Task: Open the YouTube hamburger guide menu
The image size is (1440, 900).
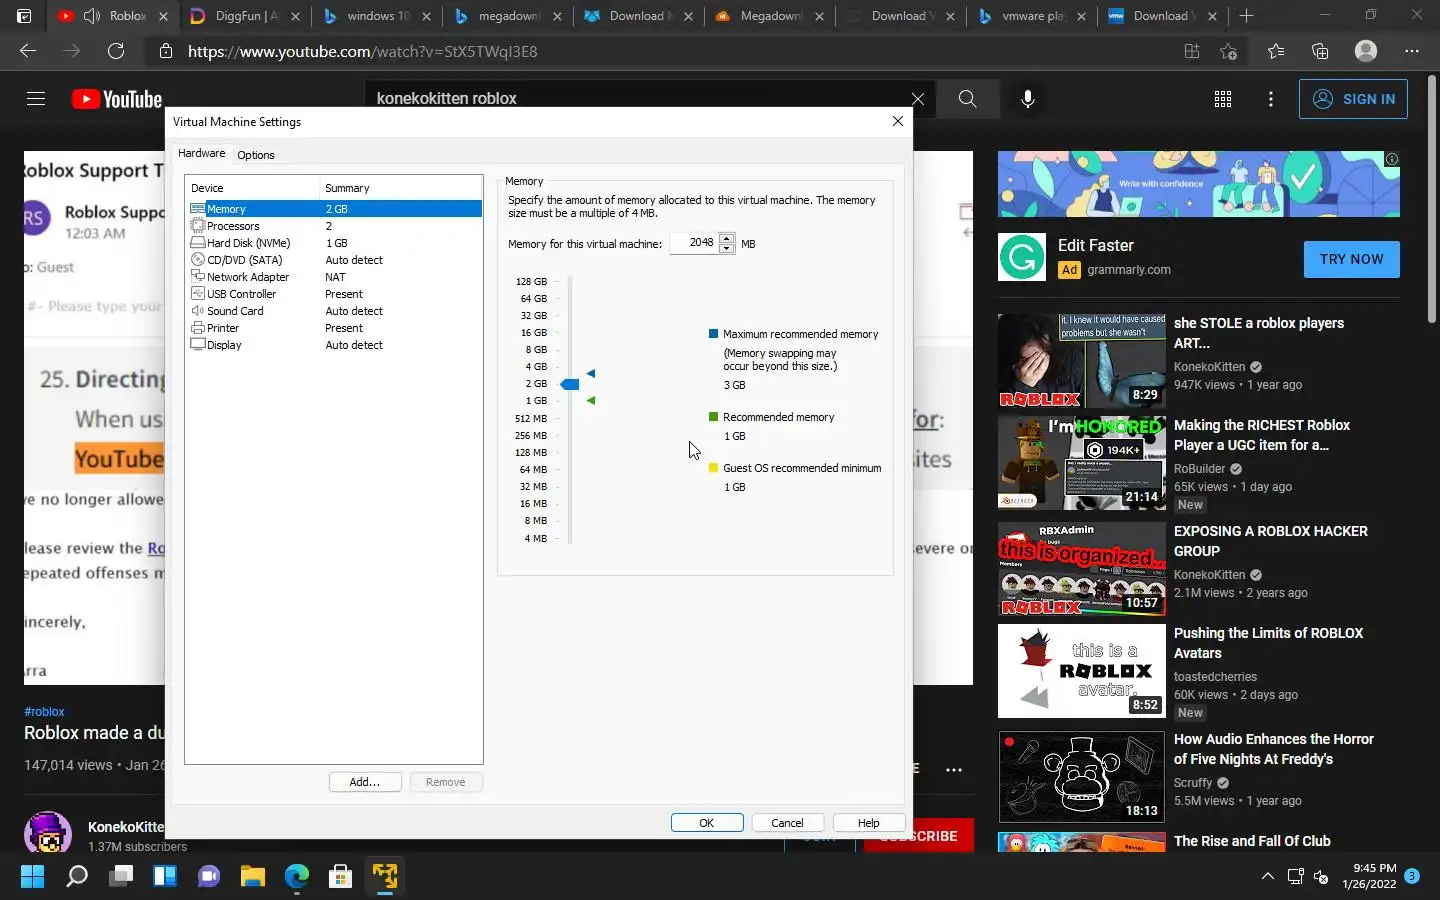Action: [36, 99]
